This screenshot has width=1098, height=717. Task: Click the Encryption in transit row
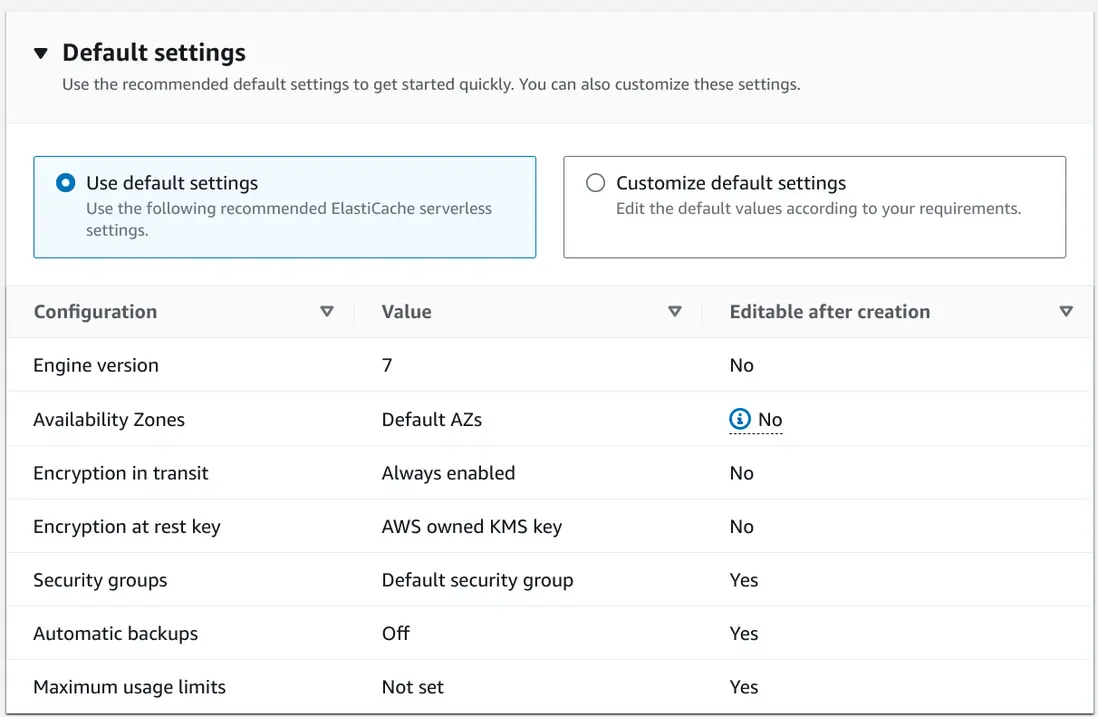tap(120, 473)
